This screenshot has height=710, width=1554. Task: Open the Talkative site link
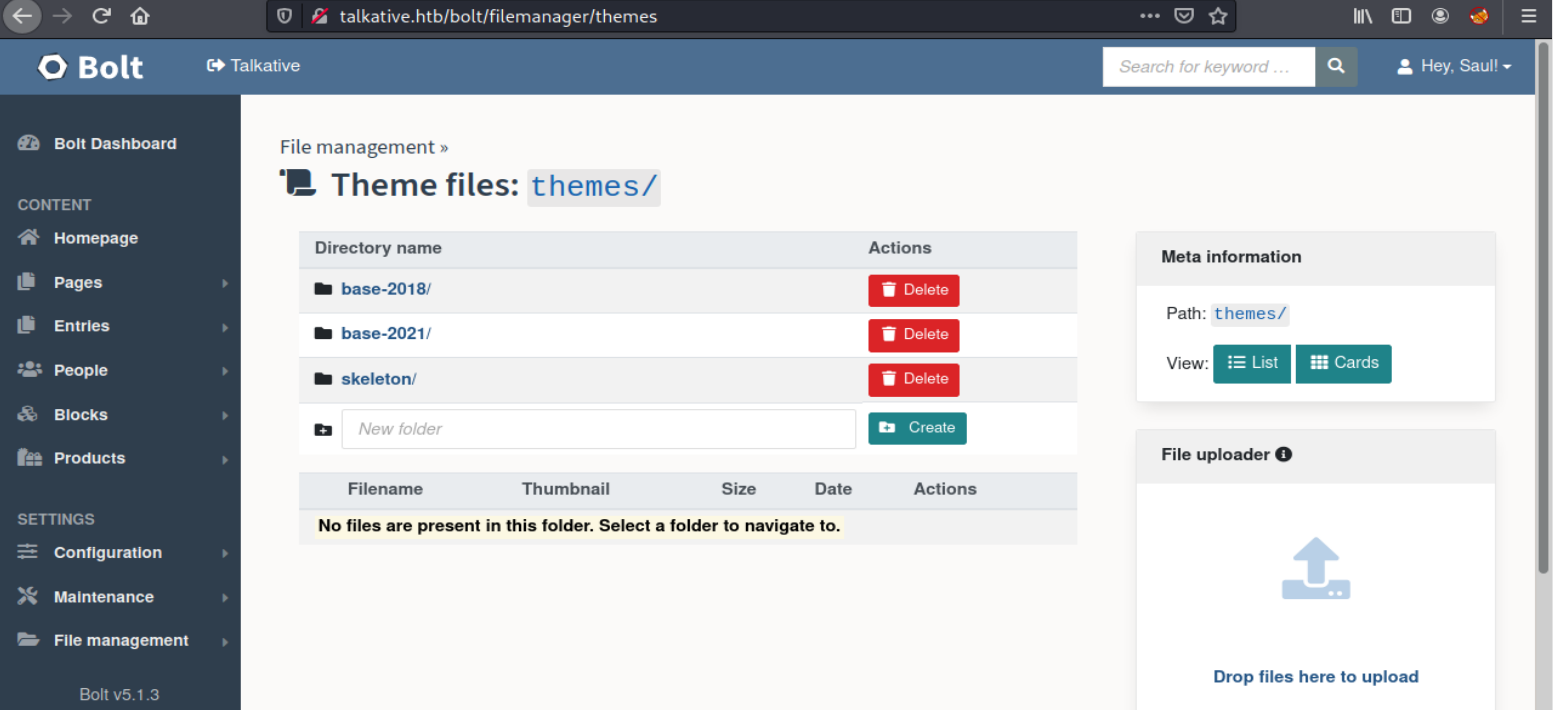pyautogui.click(x=253, y=66)
